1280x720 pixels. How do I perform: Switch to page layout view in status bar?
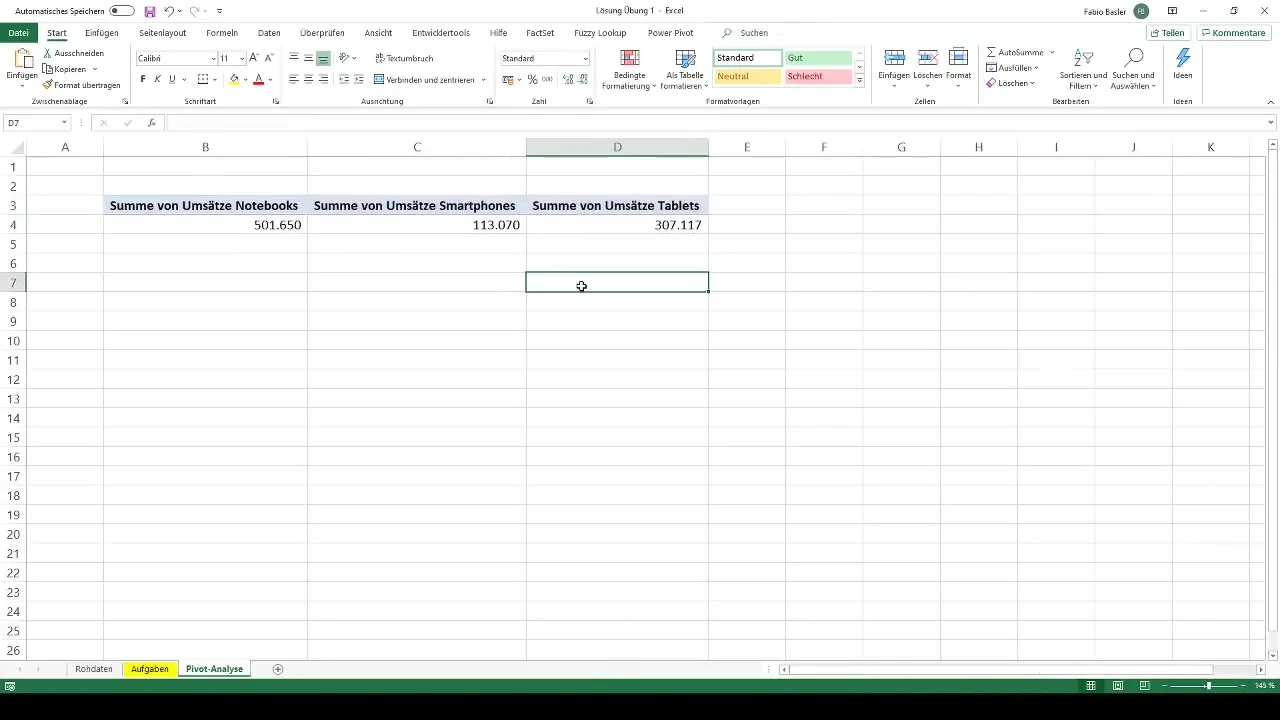[1118, 686]
